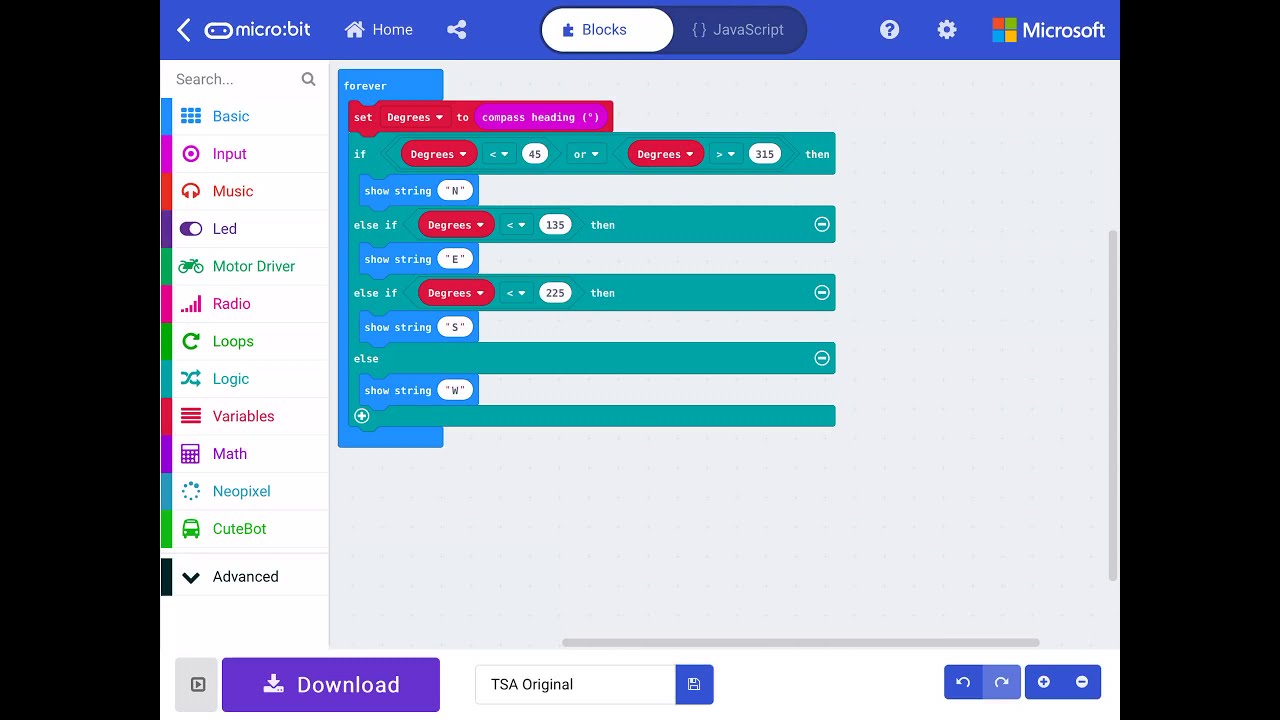Change the less-than operator before 45

pyautogui.click(x=499, y=154)
